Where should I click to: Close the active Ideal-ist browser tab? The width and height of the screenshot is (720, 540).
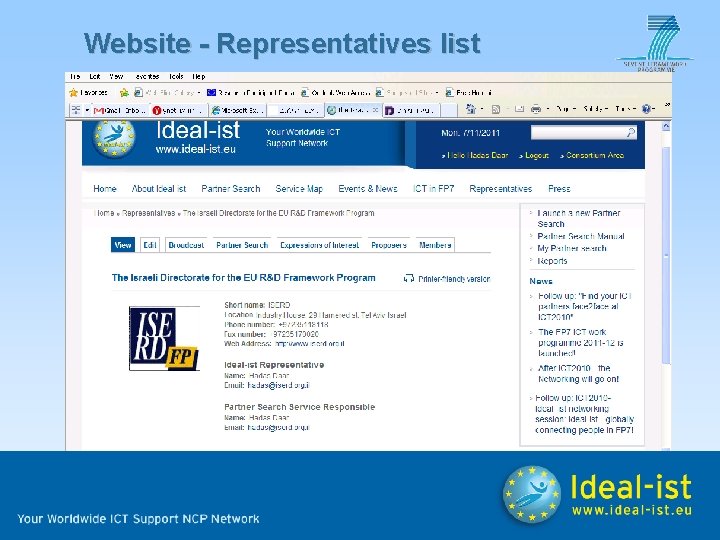click(x=375, y=110)
